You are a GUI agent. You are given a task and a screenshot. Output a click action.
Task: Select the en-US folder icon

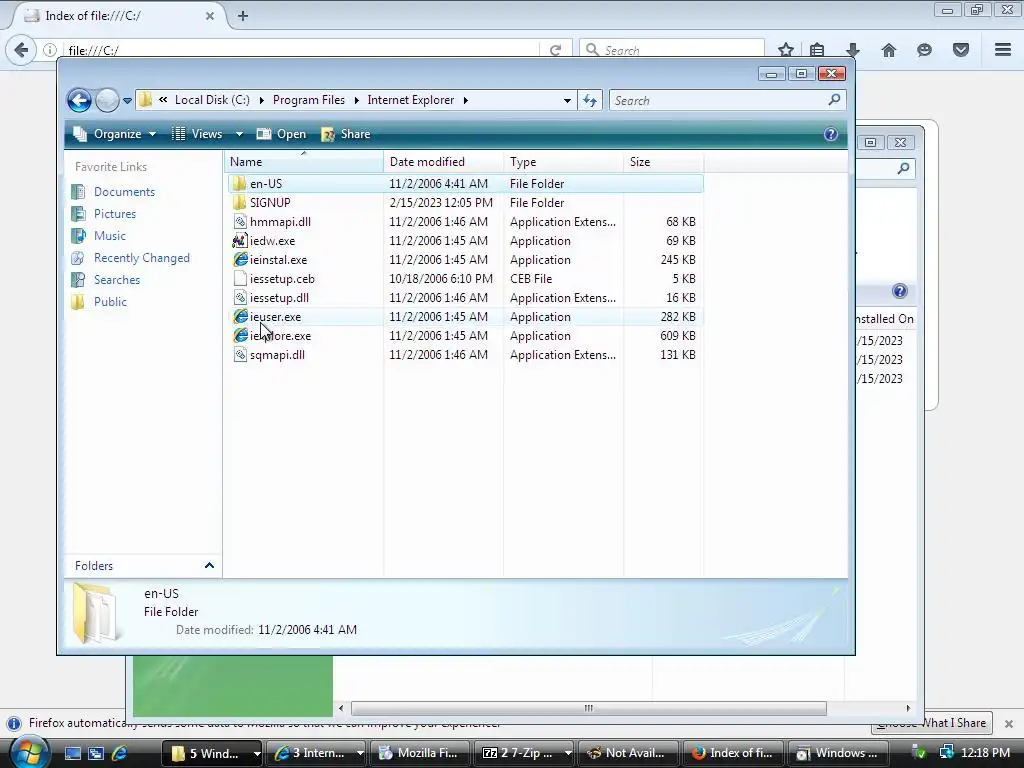240,184
